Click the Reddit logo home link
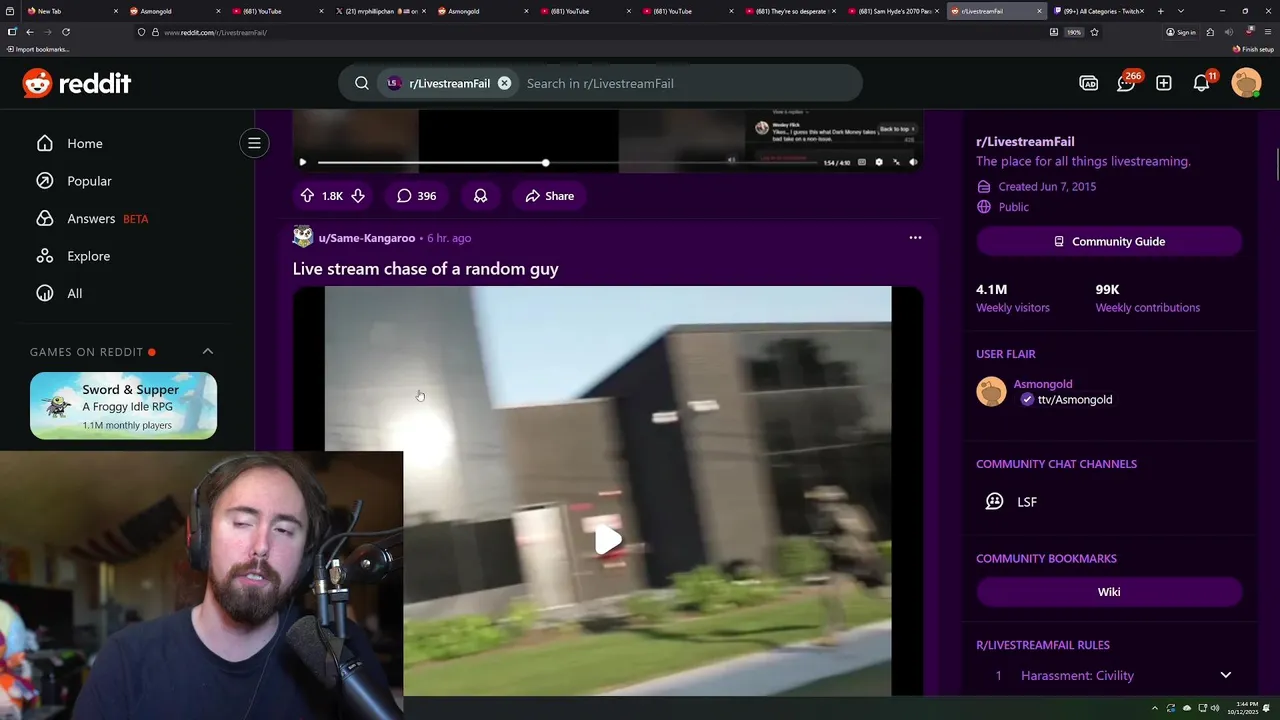 [x=77, y=83]
